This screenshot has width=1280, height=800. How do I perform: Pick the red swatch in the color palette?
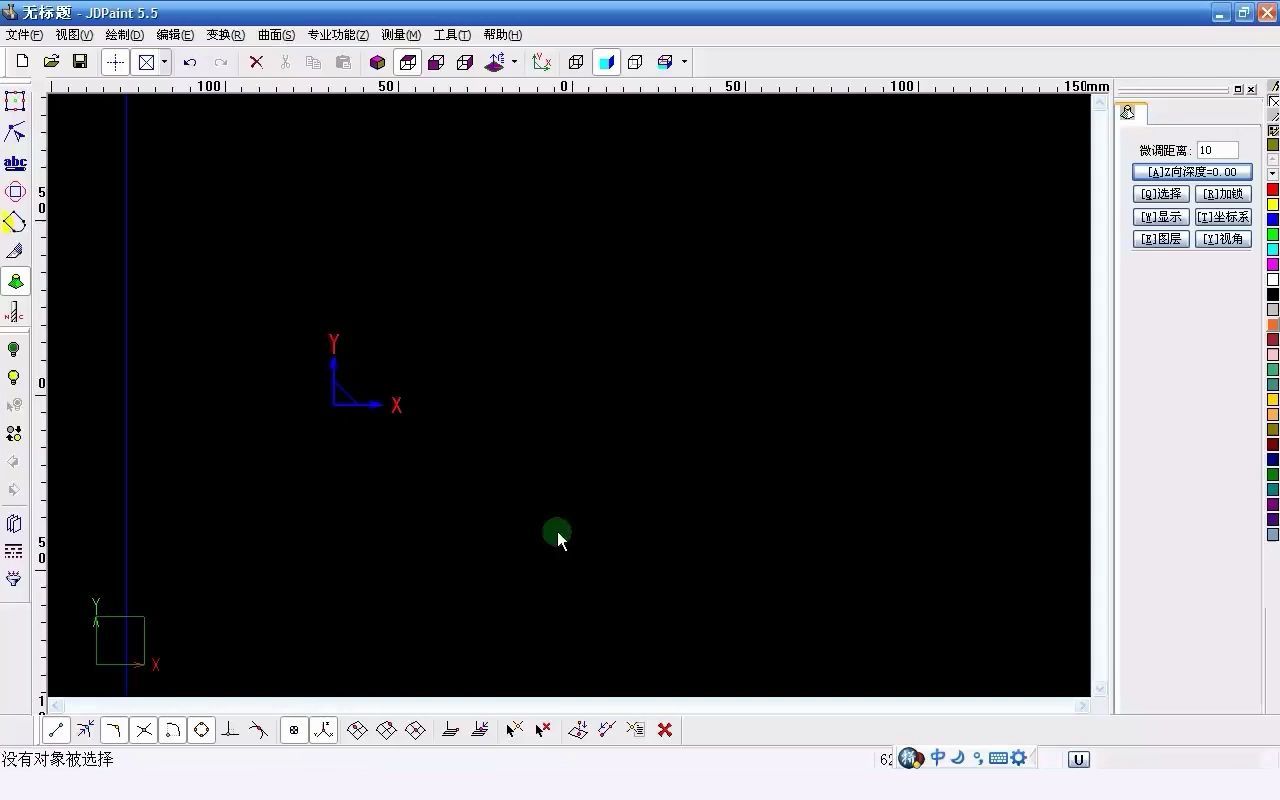(1273, 190)
